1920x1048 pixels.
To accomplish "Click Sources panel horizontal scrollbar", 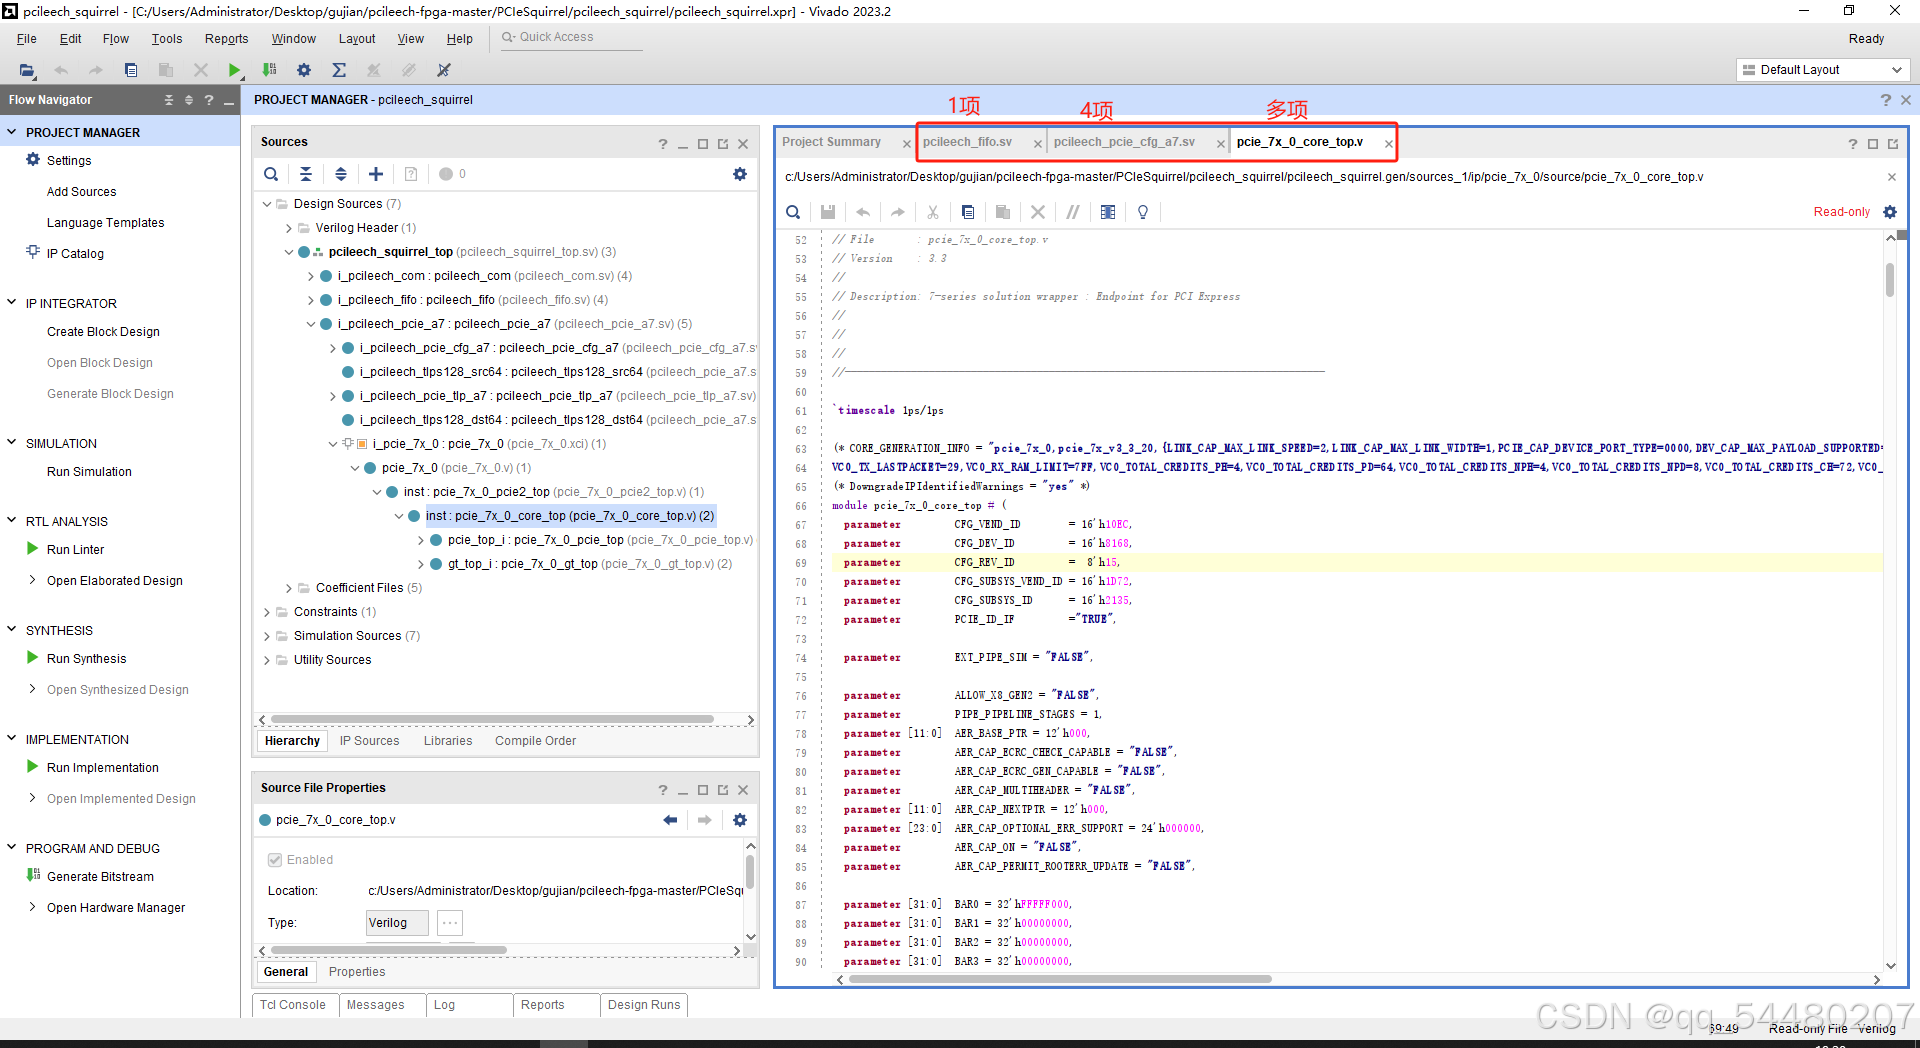I will coord(492,720).
